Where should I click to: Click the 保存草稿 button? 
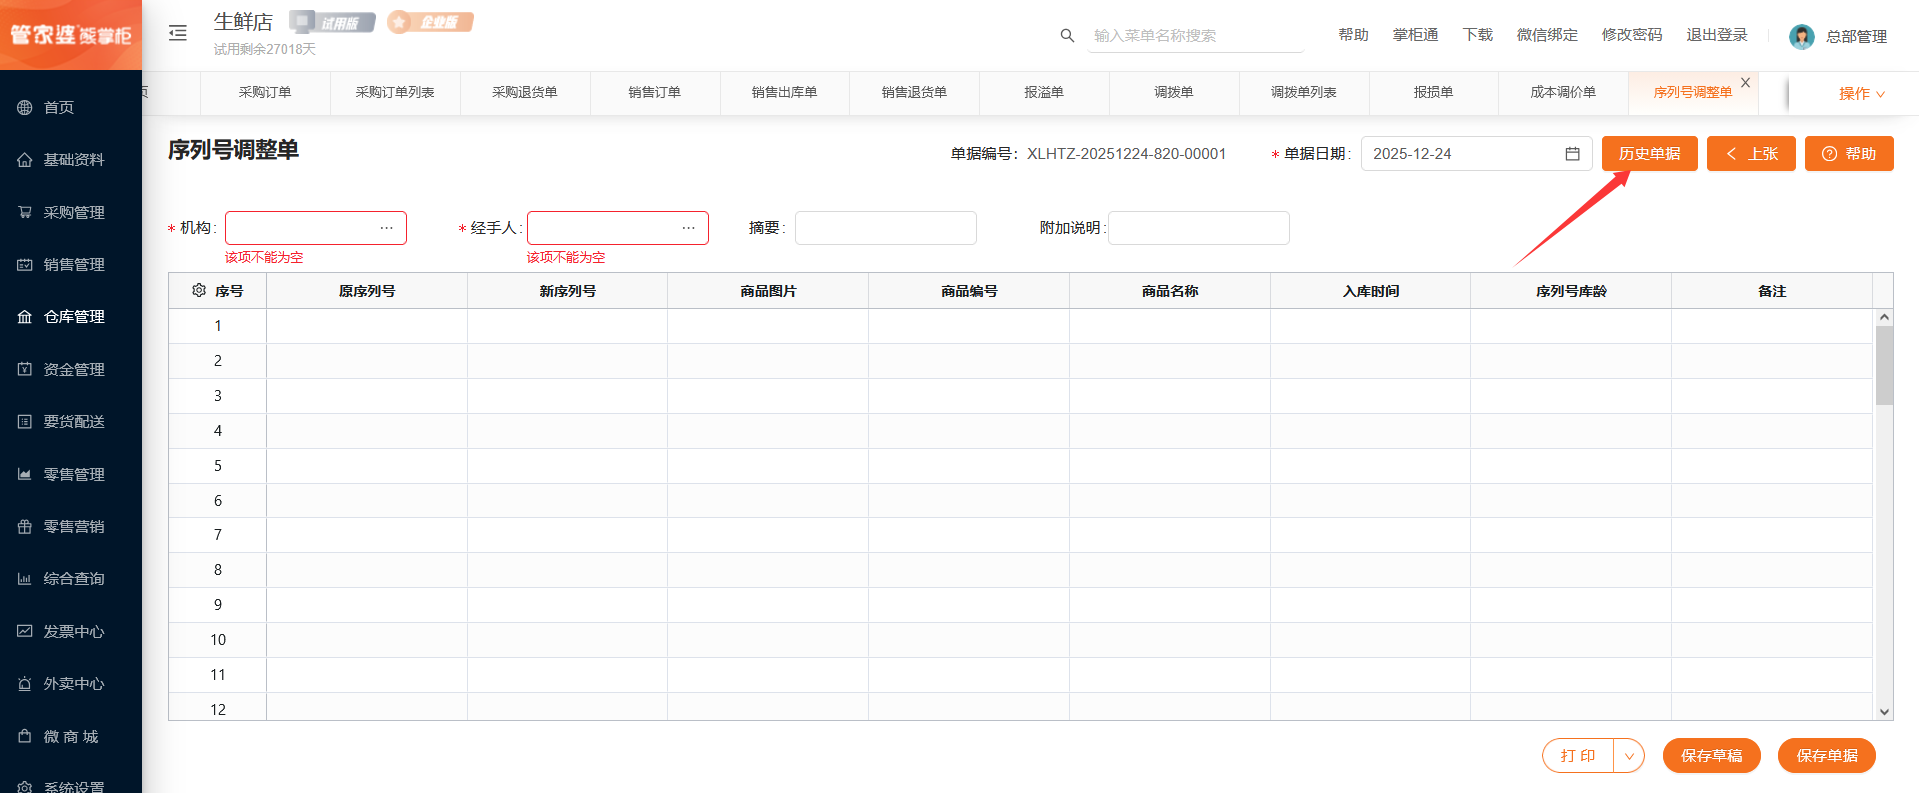(1712, 756)
